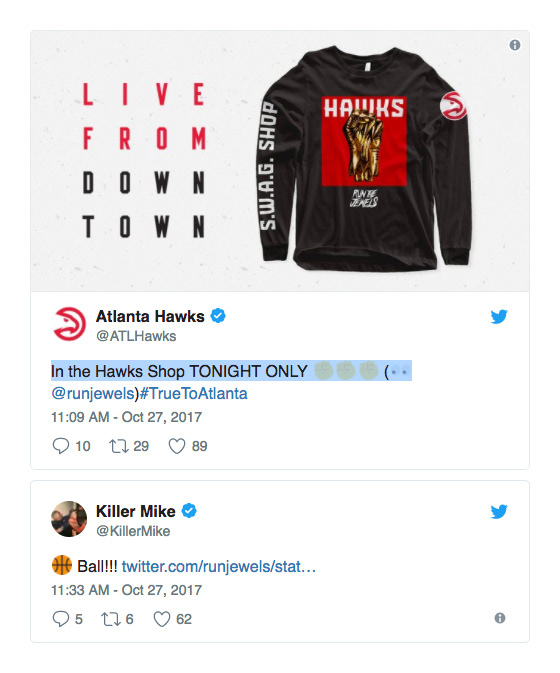Open the #TrueToAtlanta hashtag
The image size is (560, 673).
(x=194, y=394)
